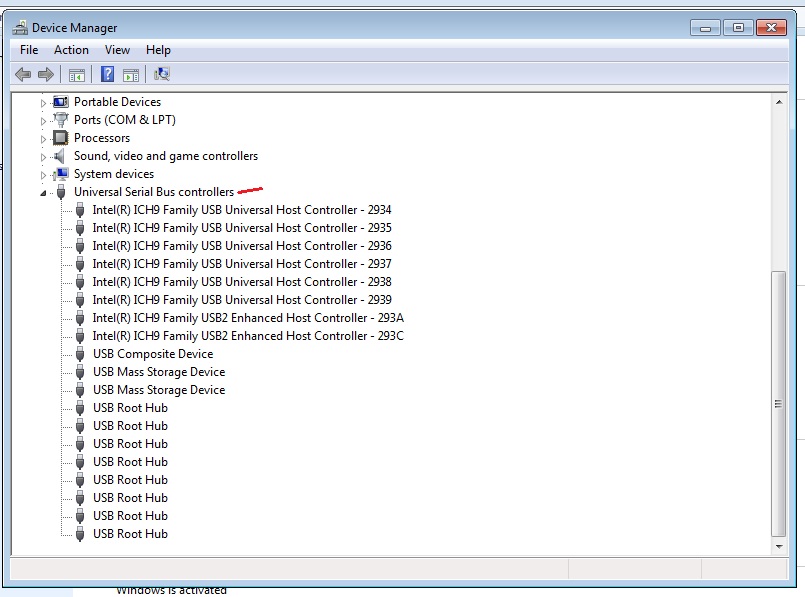The image size is (805, 597).
Task: Open the File menu
Action: 29,50
